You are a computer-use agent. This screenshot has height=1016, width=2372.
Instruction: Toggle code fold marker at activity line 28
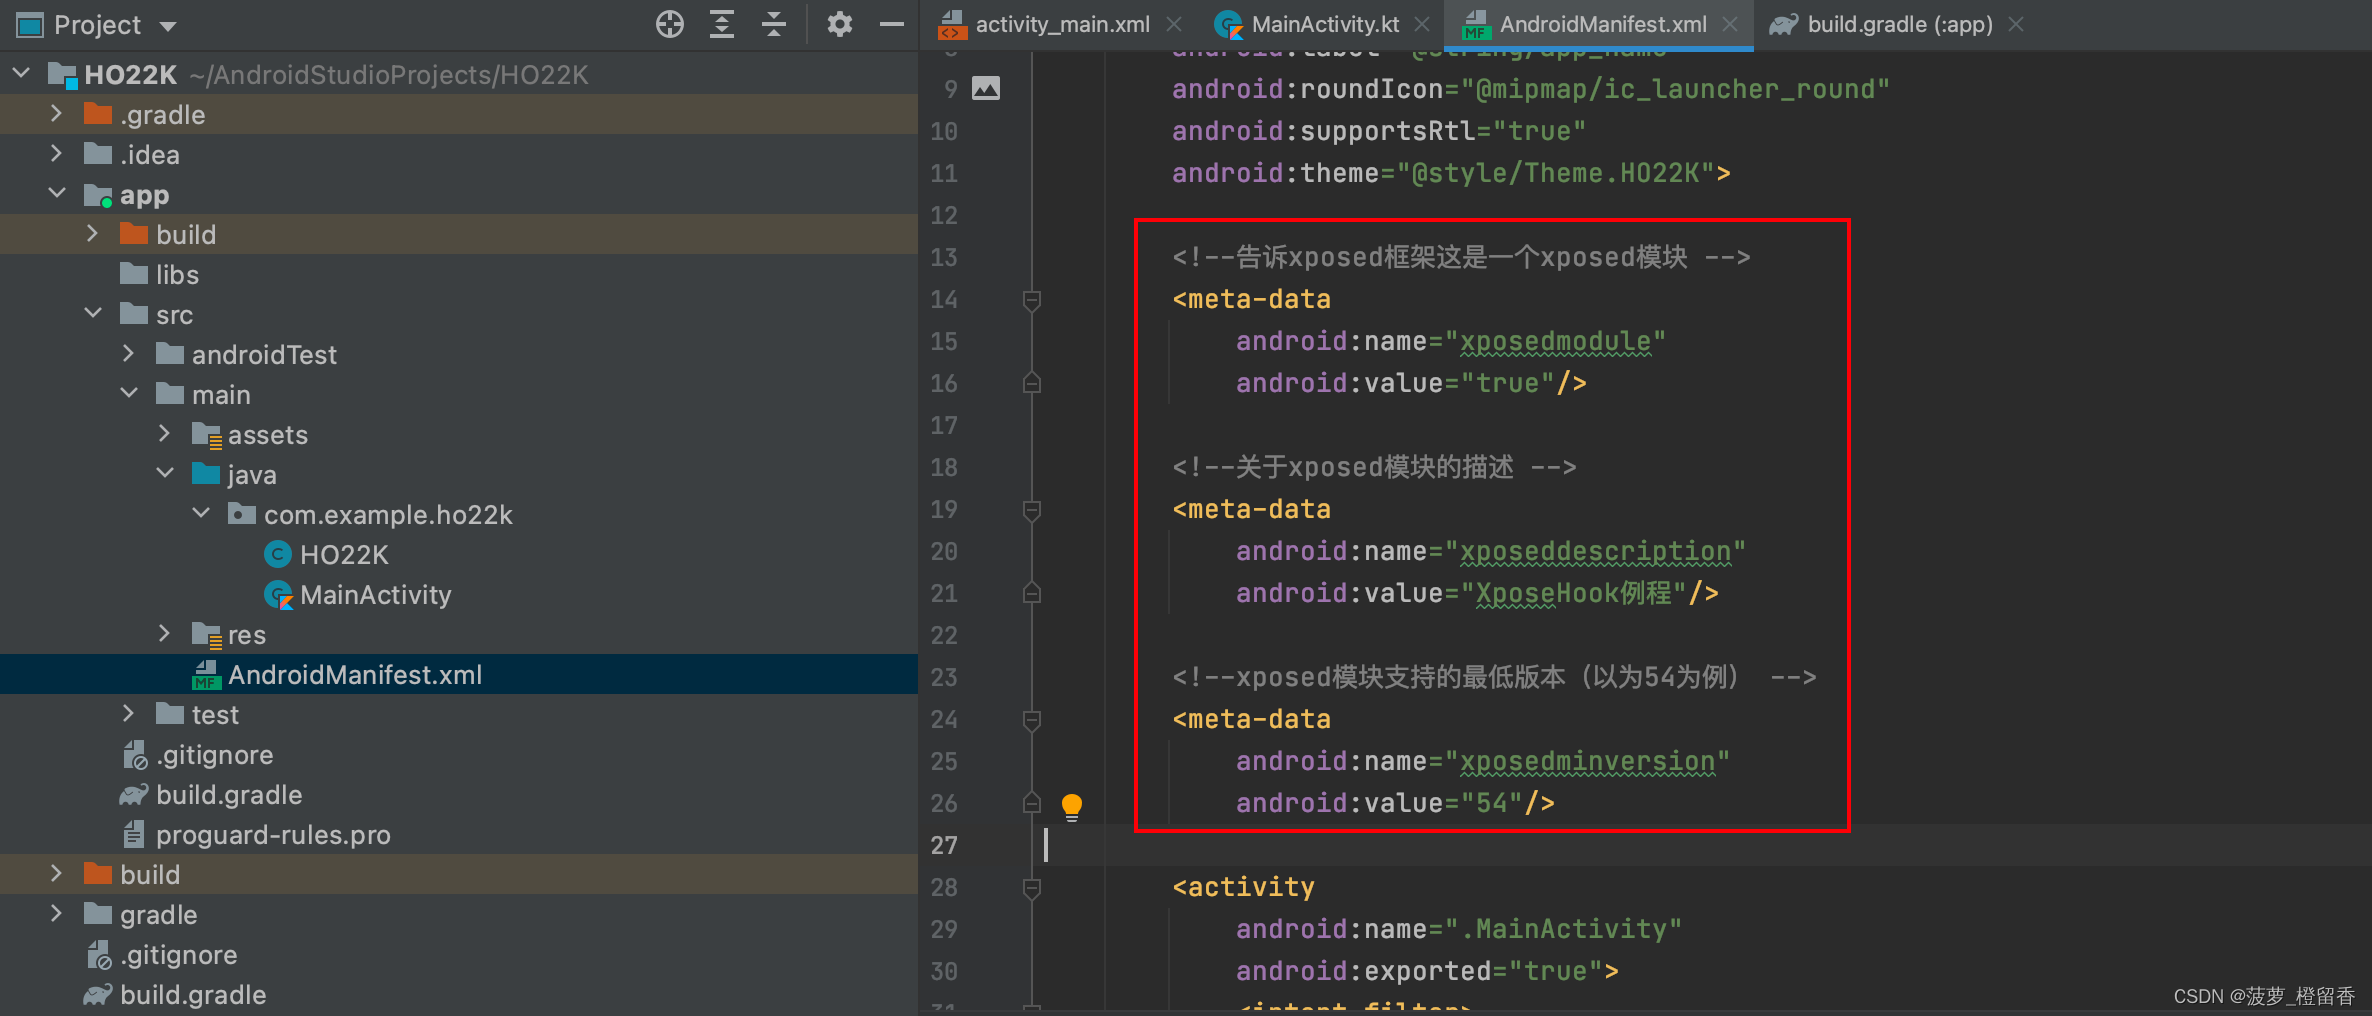tap(1032, 888)
